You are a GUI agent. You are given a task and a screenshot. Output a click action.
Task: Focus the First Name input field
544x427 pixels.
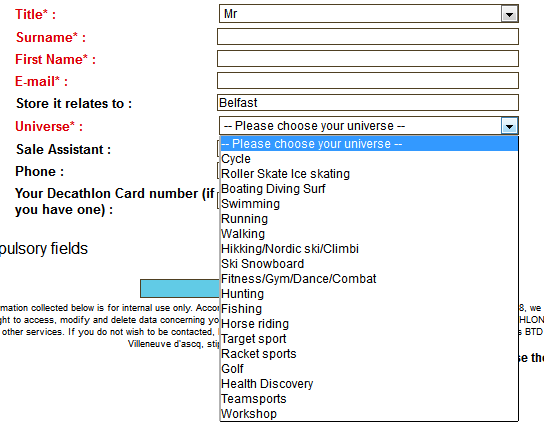click(368, 59)
